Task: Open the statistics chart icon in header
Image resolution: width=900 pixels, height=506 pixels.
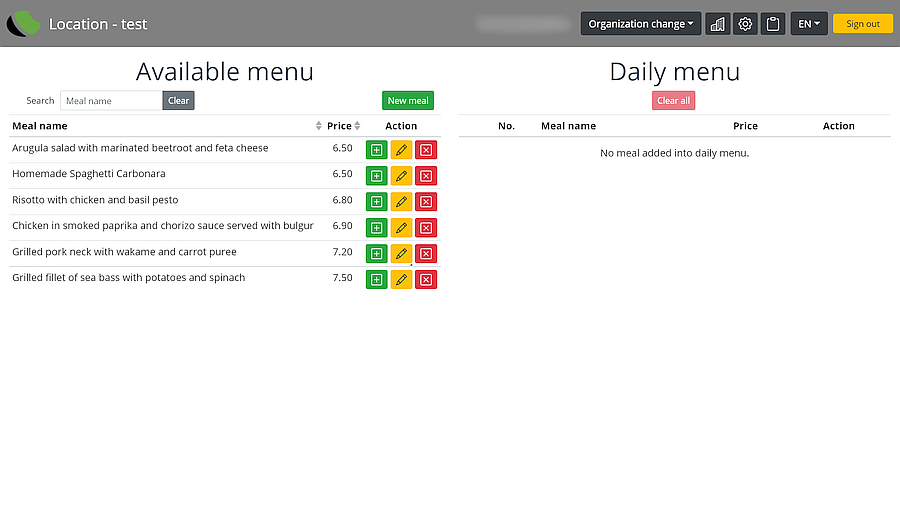Action: [717, 24]
